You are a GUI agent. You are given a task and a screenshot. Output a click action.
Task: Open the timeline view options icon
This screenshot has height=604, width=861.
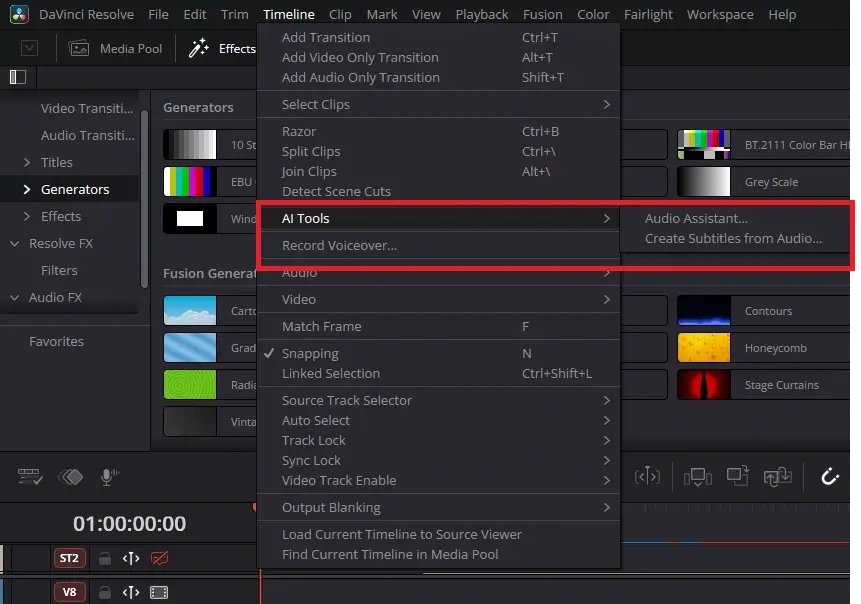click(30, 477)
